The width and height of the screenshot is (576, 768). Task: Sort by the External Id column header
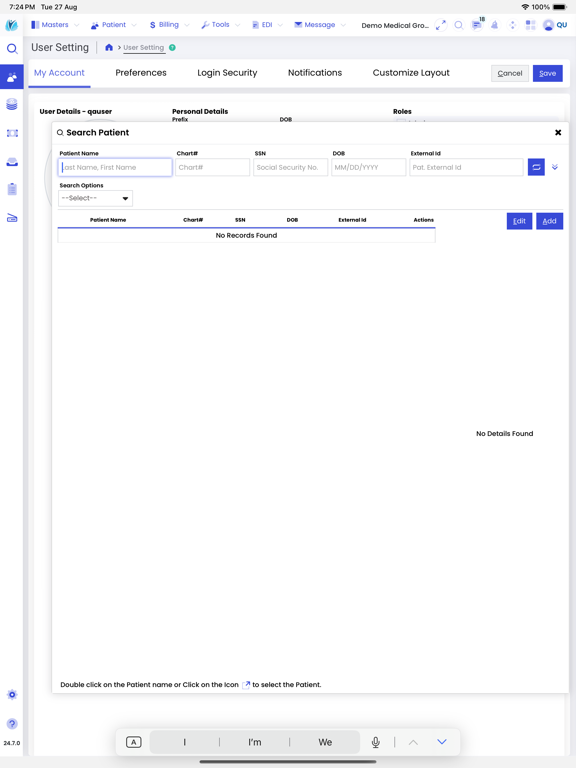(x=352, y=220)
